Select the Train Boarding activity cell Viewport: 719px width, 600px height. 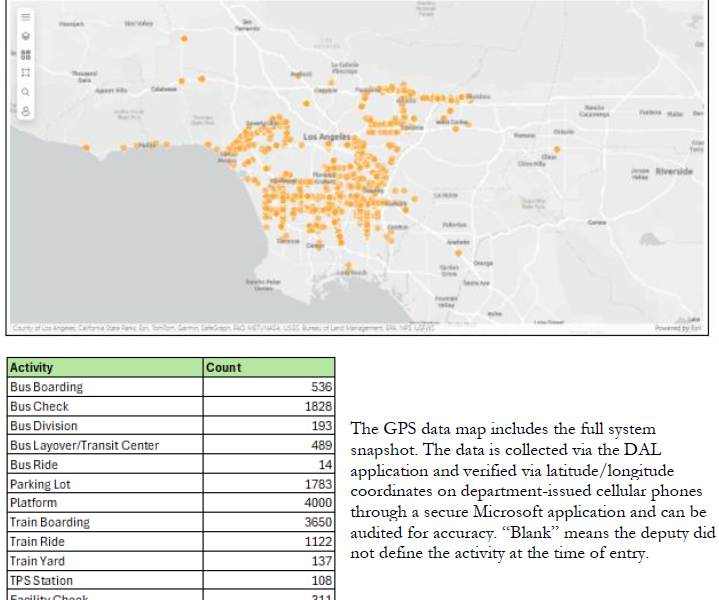105,522
